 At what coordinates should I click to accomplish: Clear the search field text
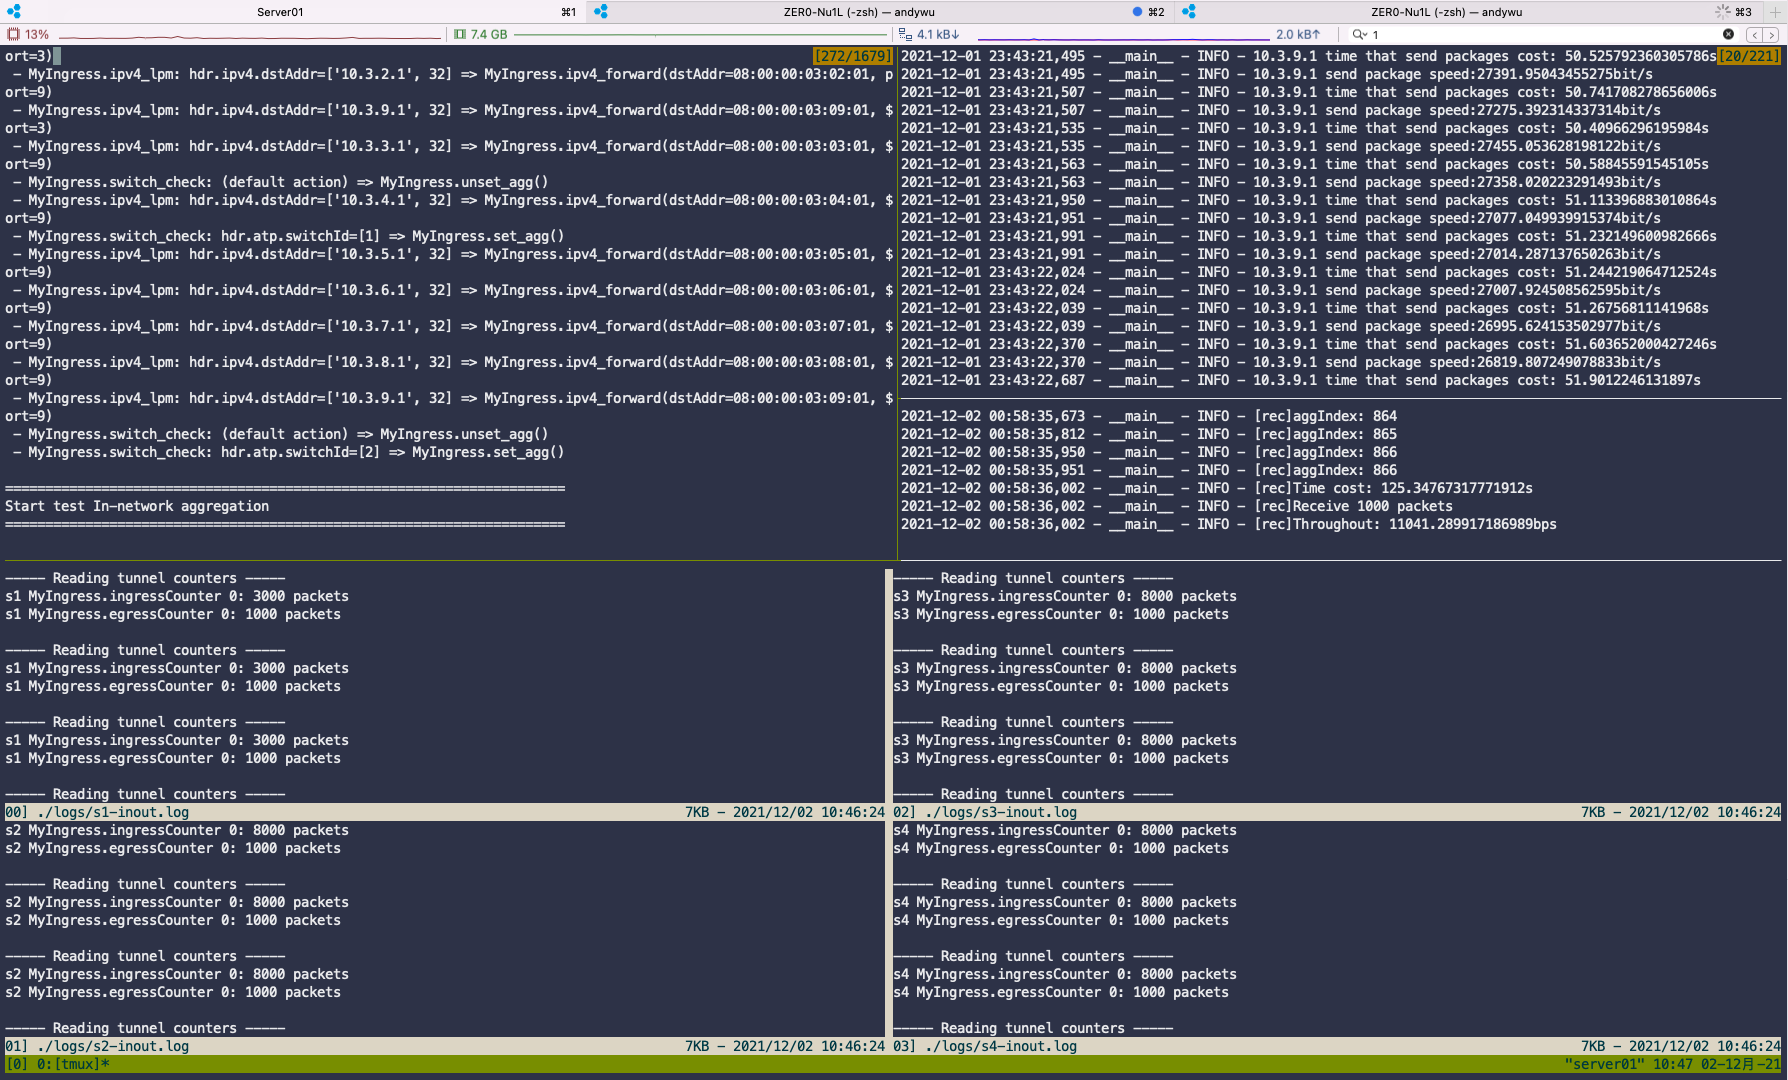(1728, 34)
